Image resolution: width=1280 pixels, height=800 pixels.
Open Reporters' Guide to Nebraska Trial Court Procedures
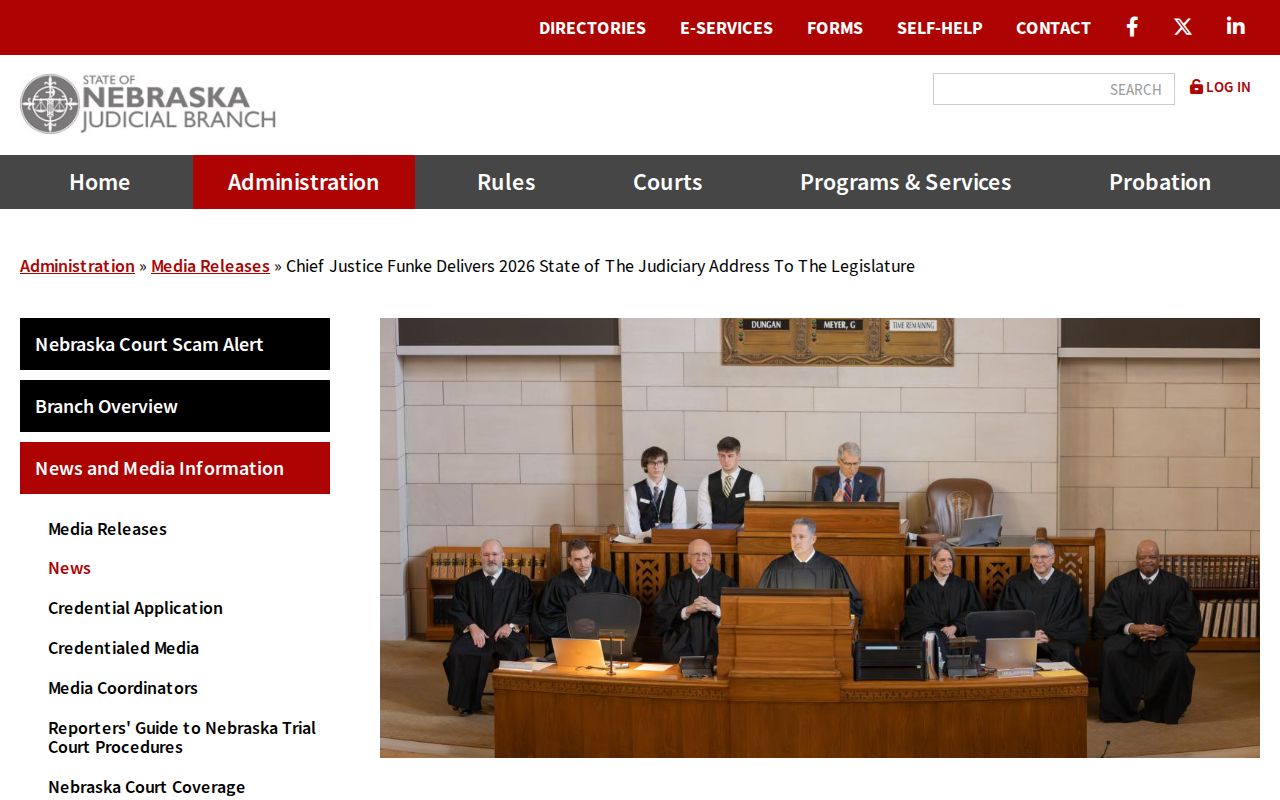182,737
